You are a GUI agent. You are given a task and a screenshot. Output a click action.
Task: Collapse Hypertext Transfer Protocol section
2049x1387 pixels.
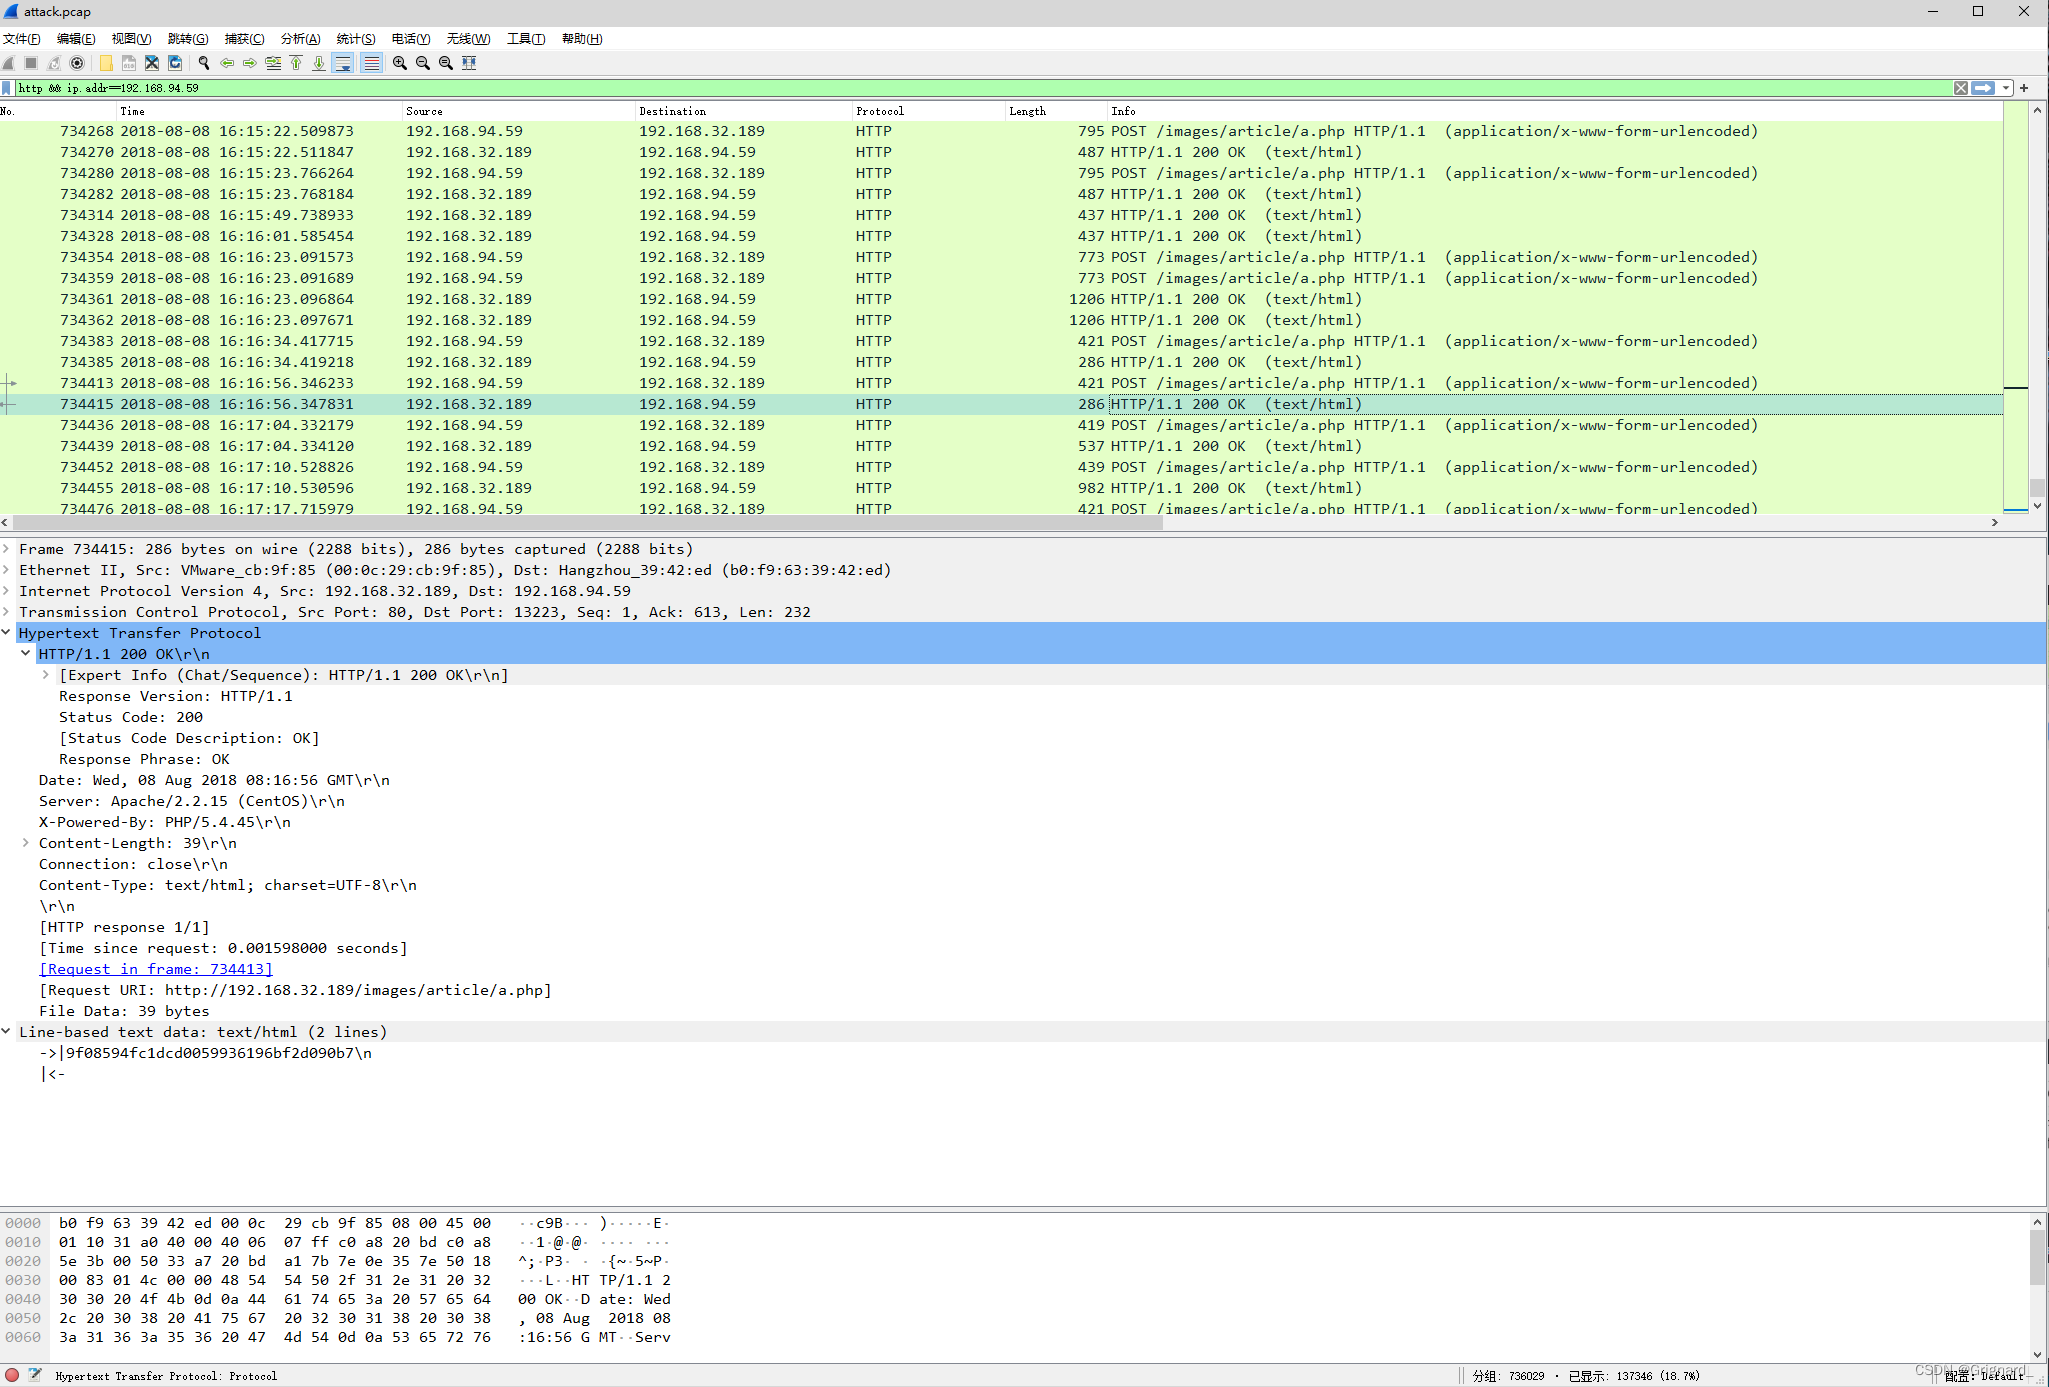coord(6,632)
